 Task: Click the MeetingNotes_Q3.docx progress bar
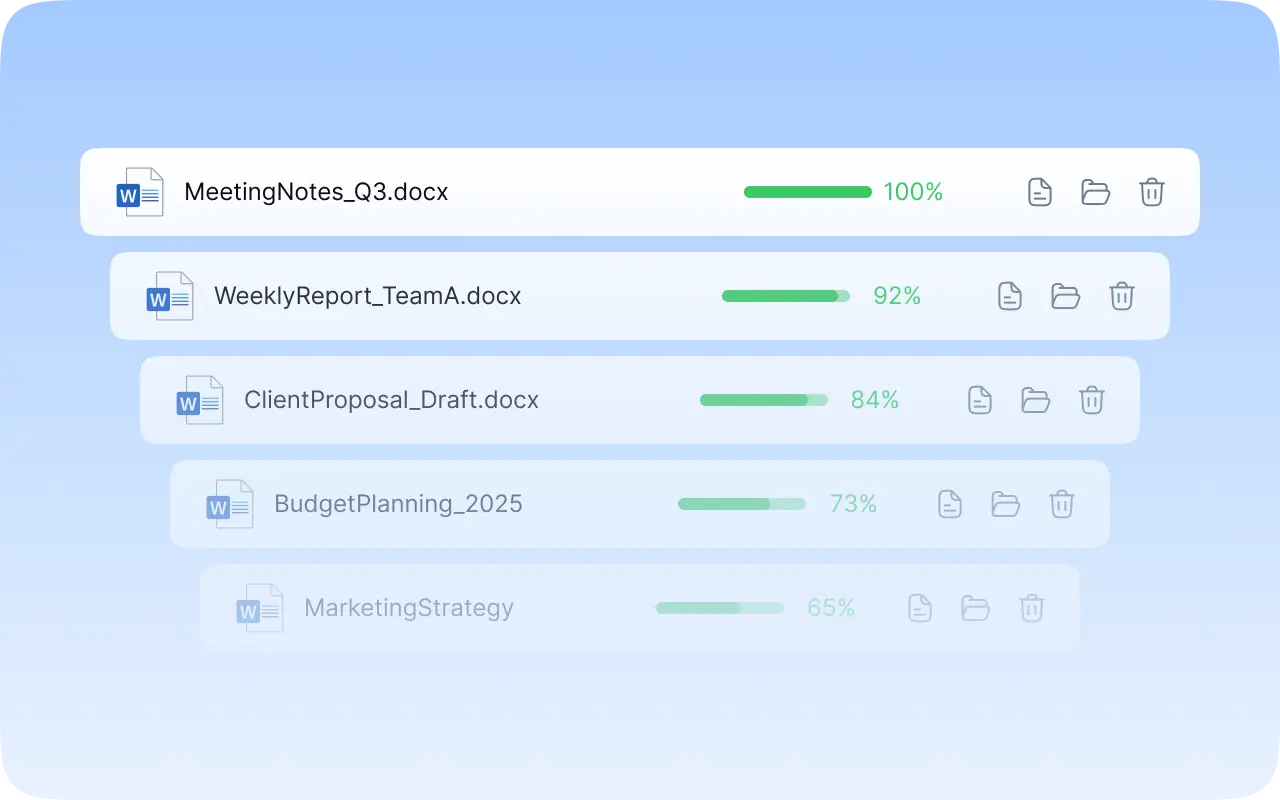coord(808,192)
